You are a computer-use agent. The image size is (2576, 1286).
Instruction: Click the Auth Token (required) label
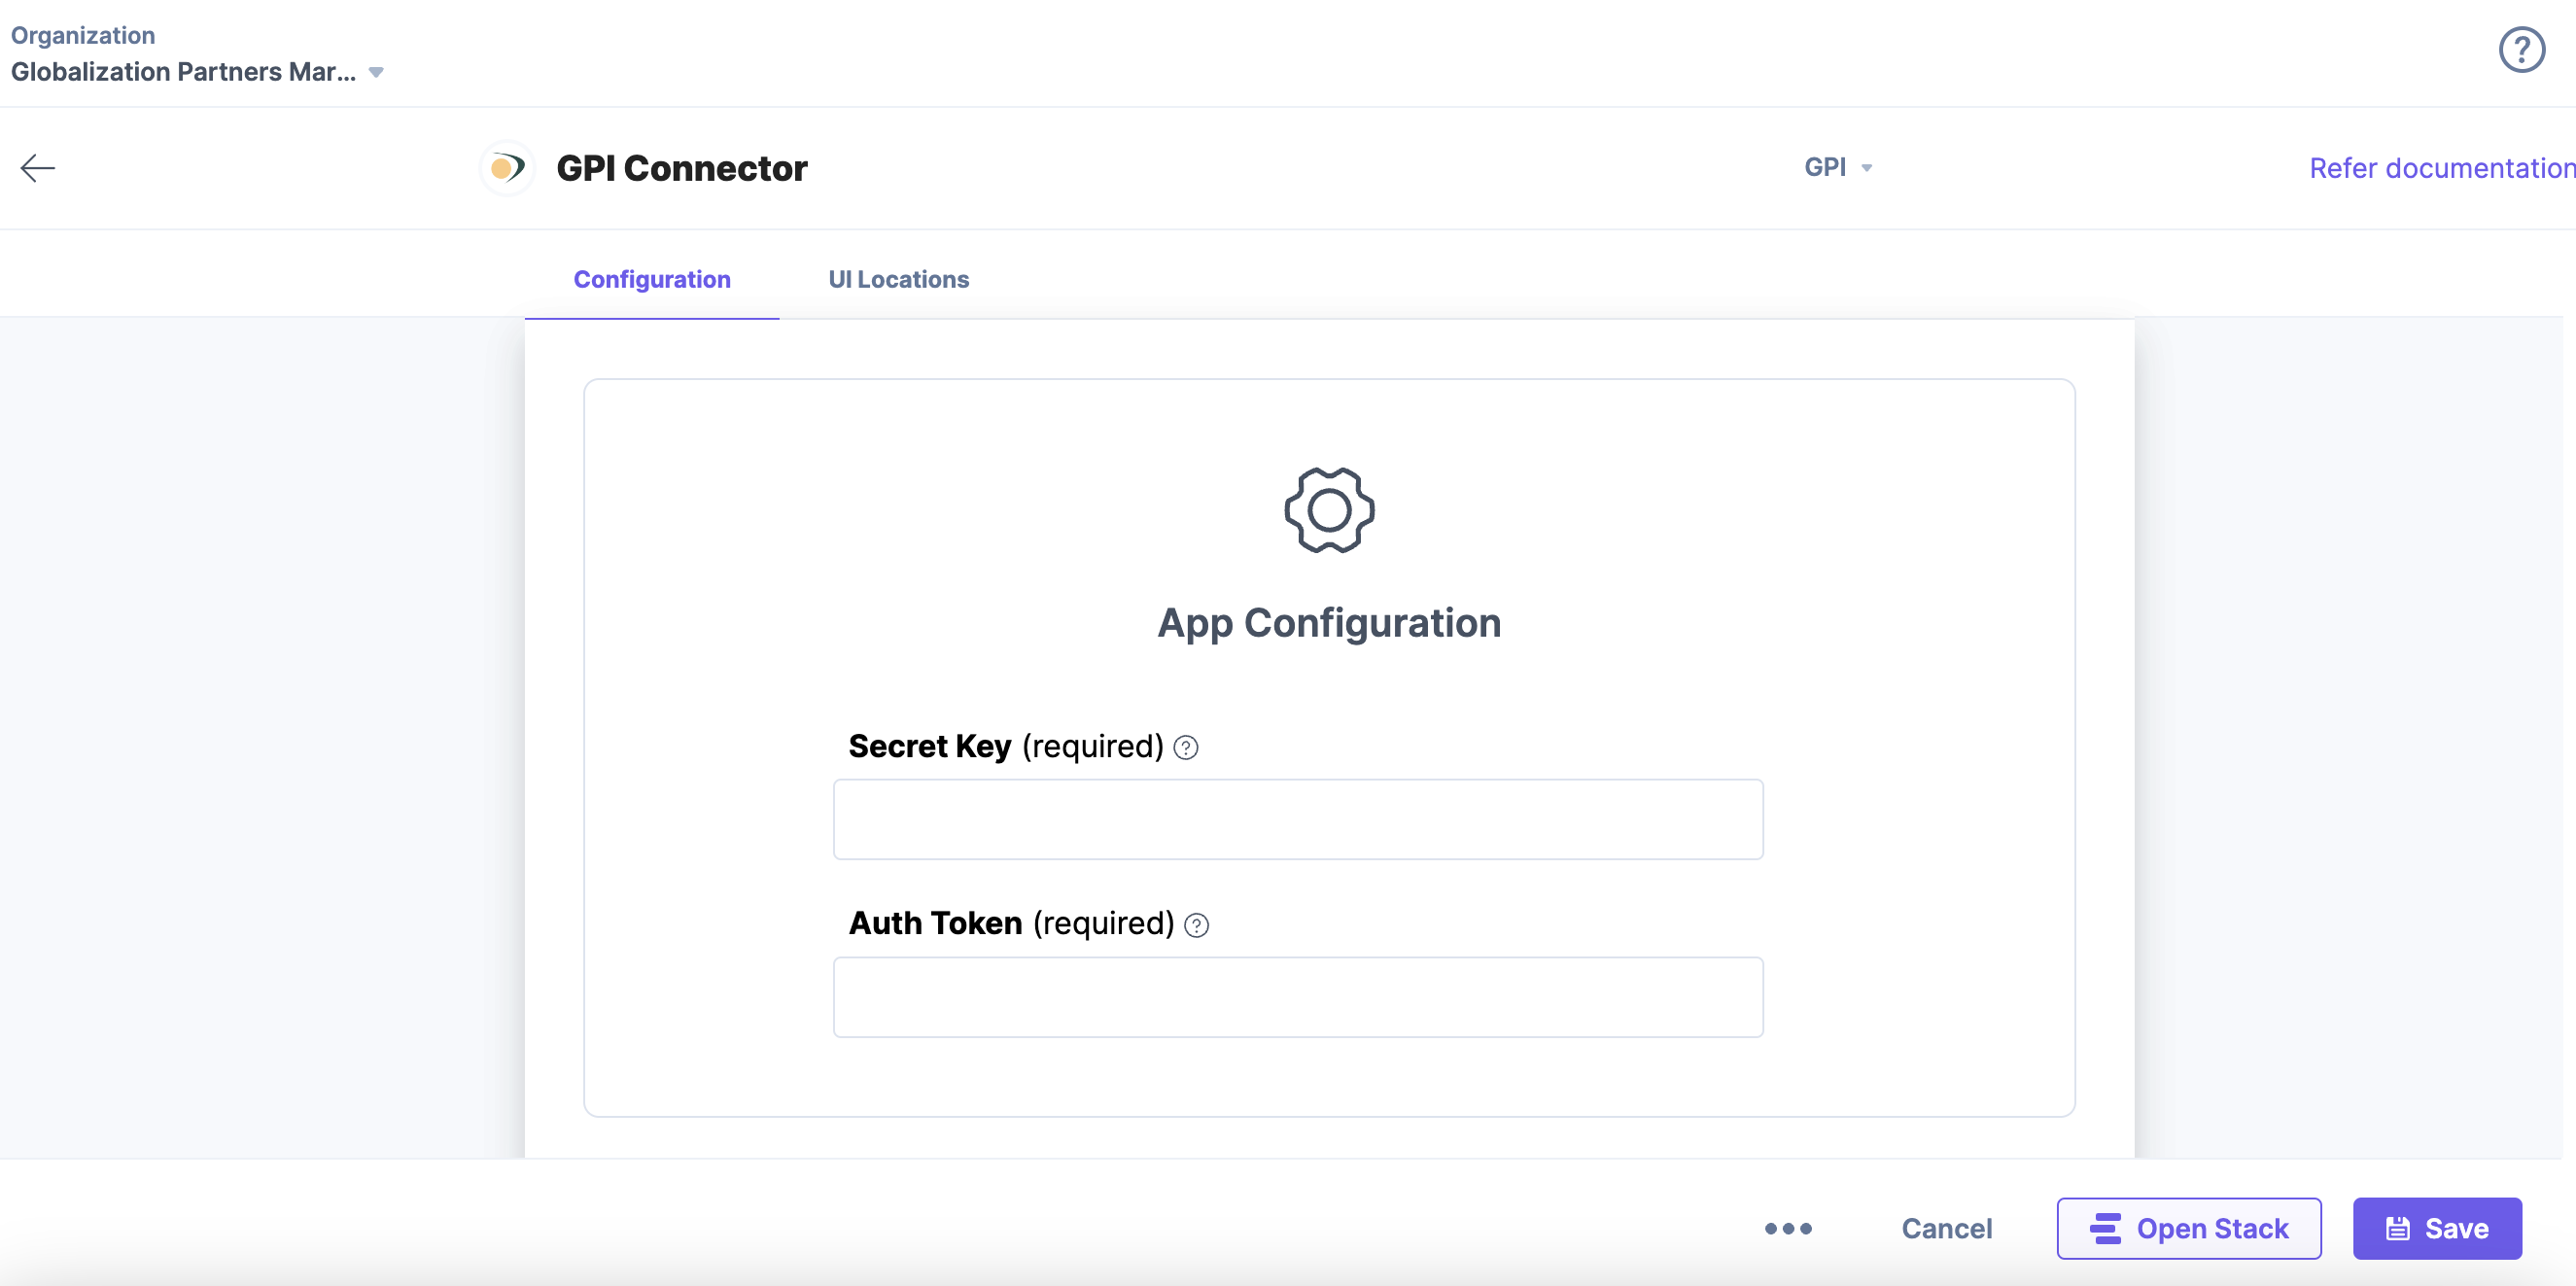point(1011,923)
